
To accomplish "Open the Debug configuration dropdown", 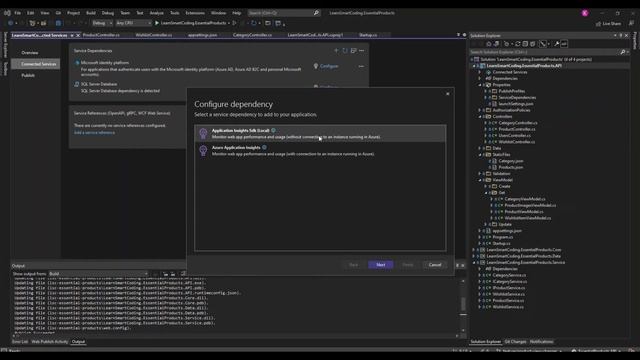I will coord(102,23).
